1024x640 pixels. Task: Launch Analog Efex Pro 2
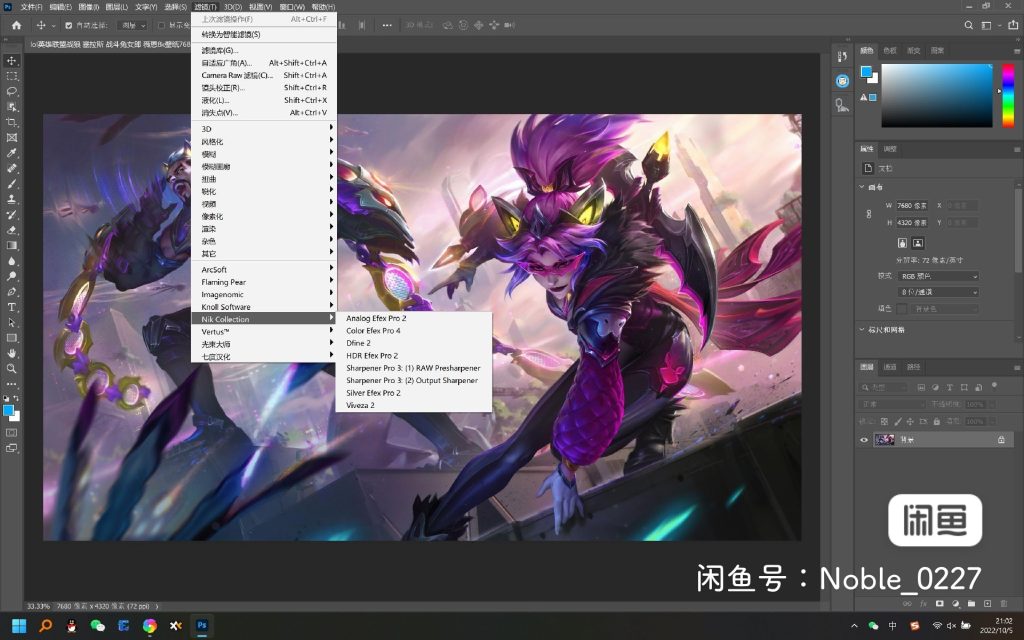[413, 318]
